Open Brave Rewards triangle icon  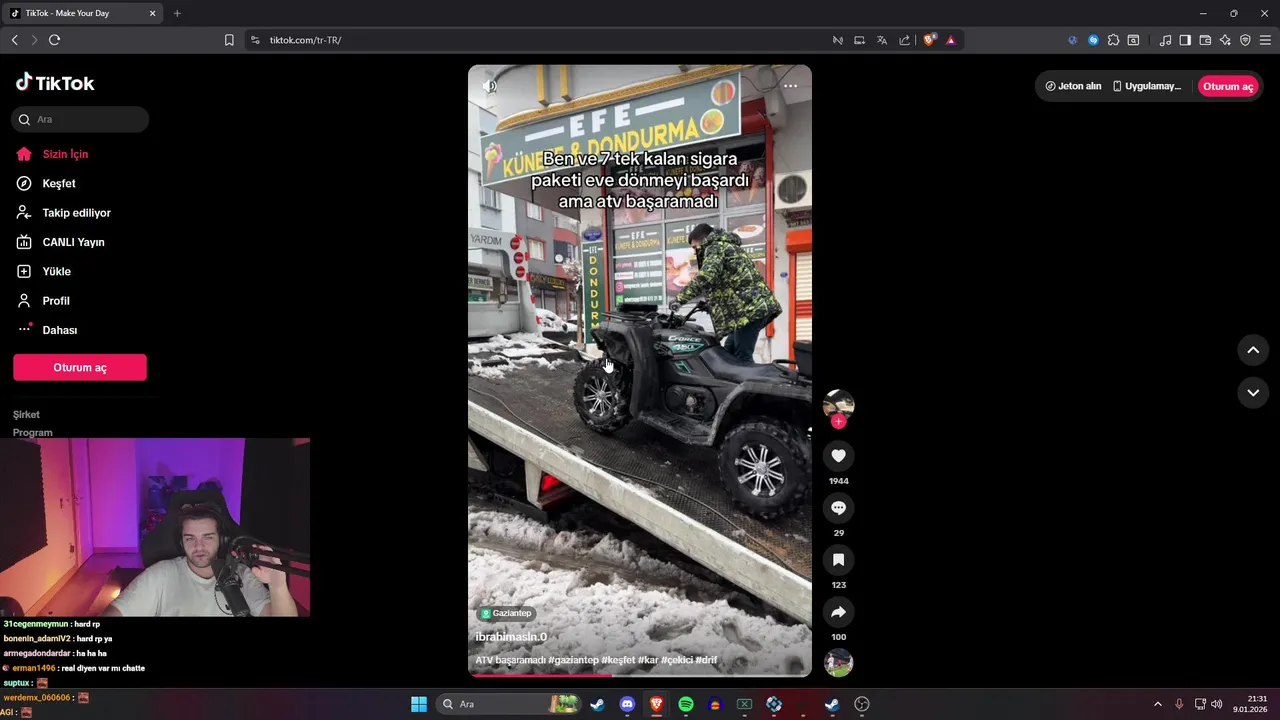pyautogui.click(x=950, y=40)
